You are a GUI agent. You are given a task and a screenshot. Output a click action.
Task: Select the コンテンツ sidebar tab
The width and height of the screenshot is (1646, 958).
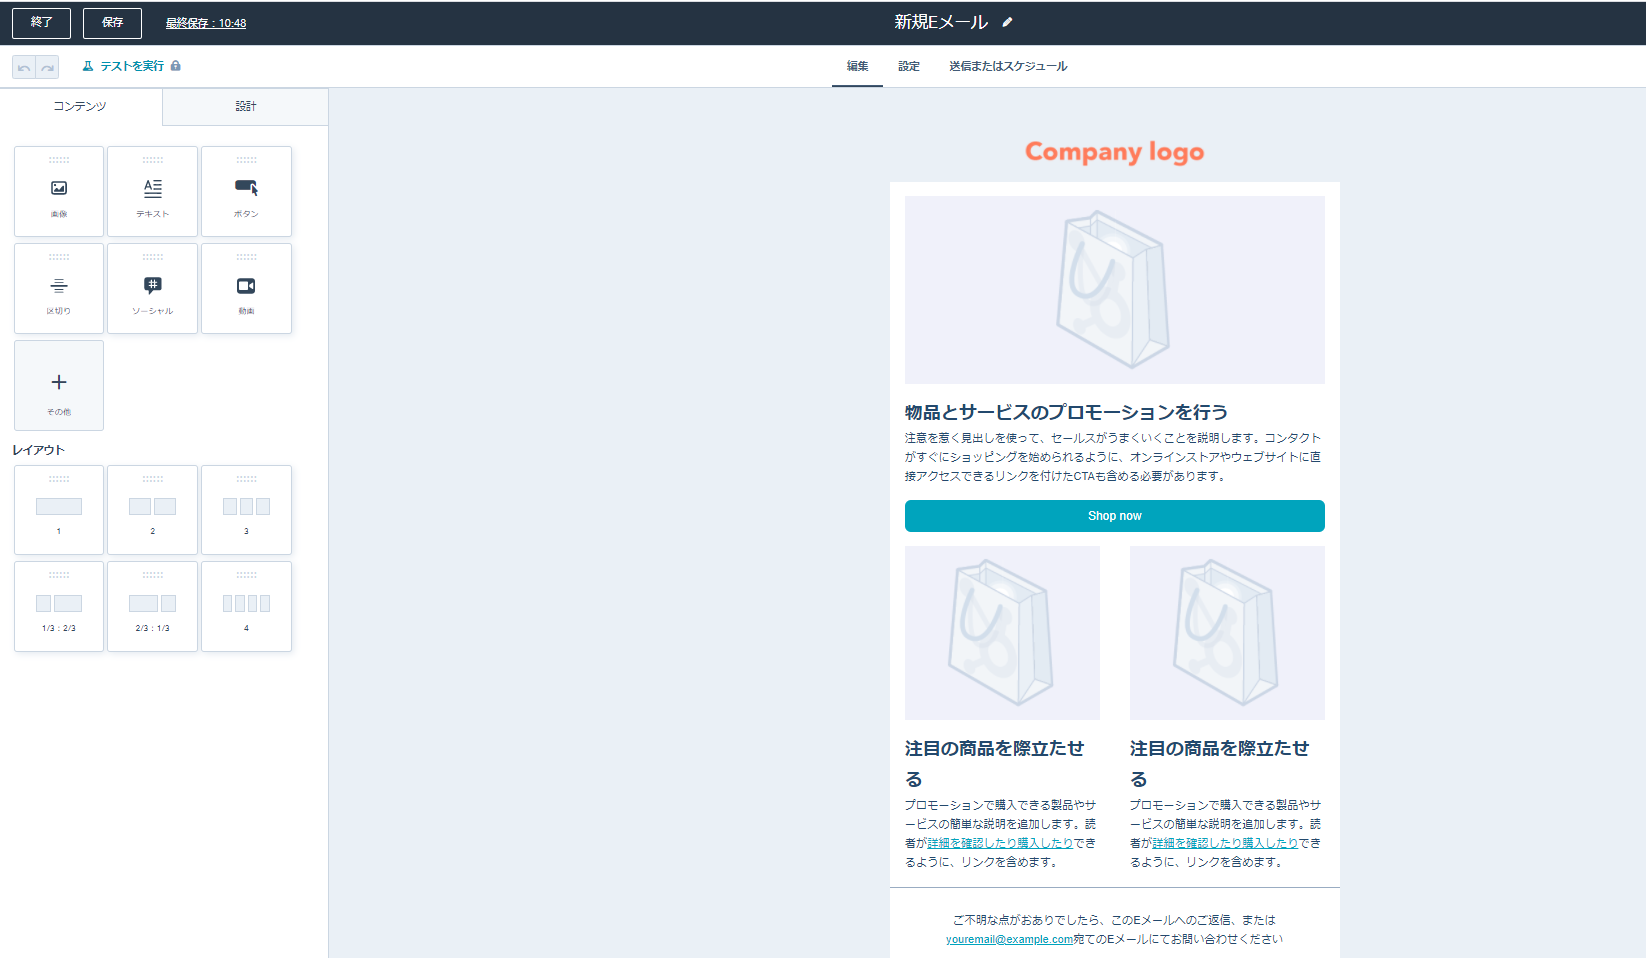(80, 106)
